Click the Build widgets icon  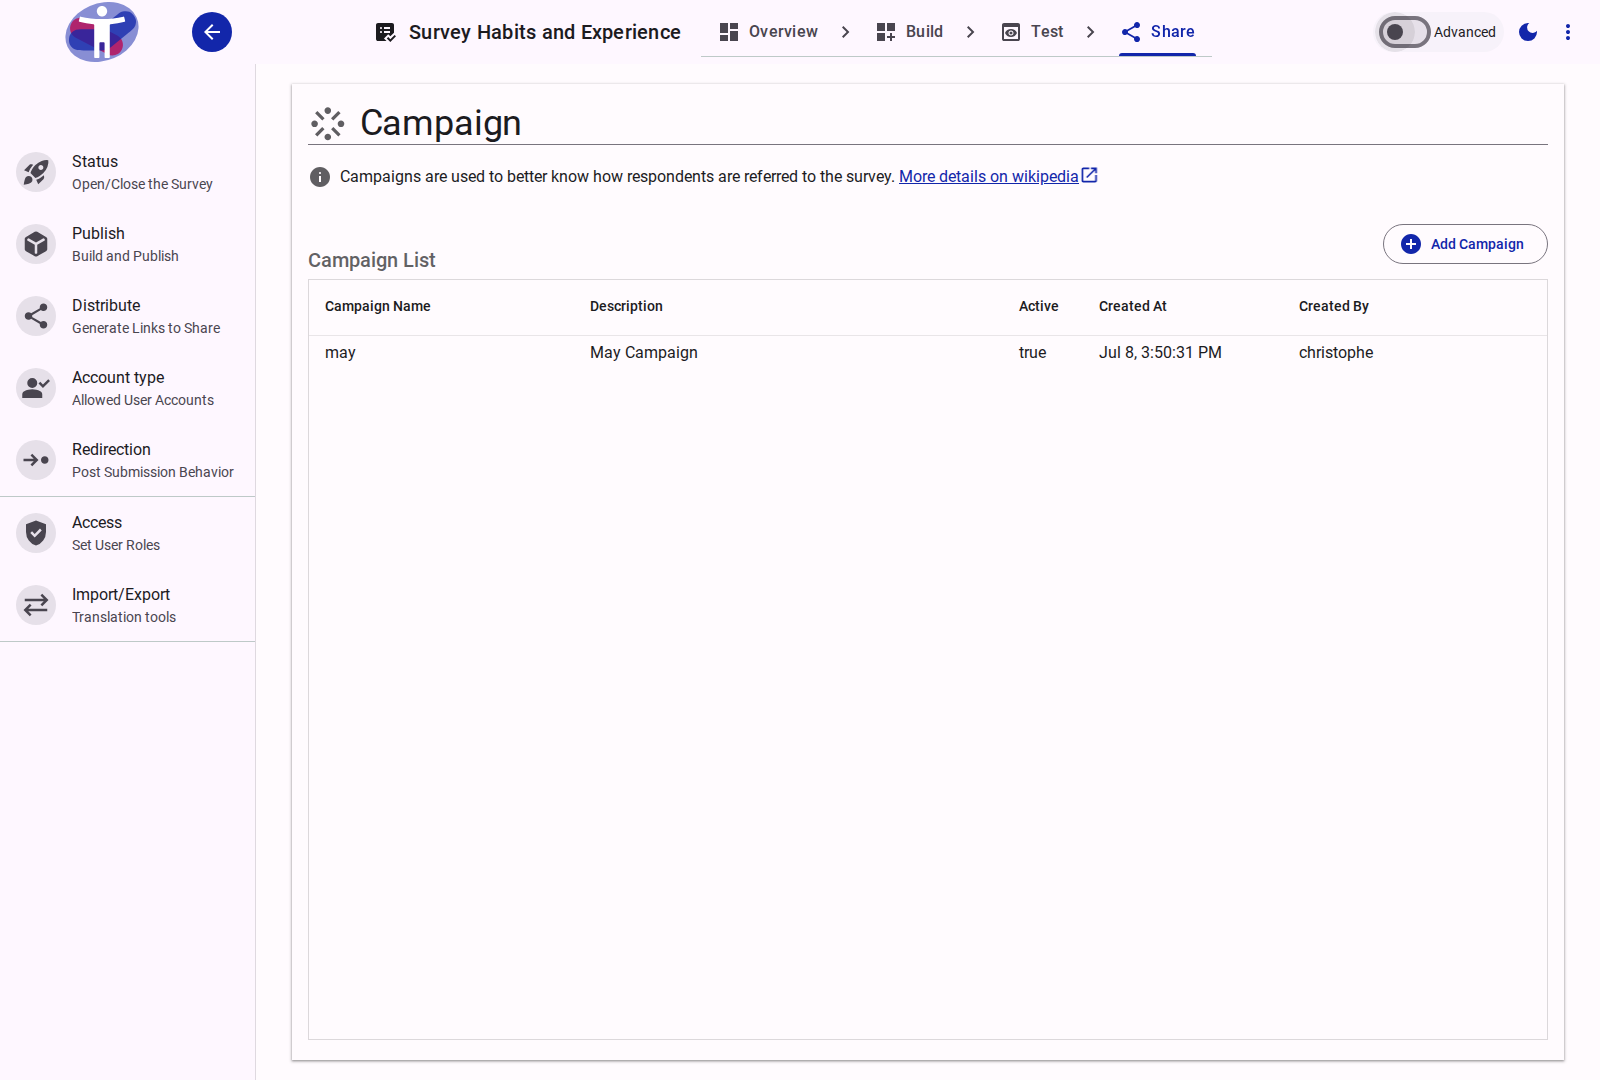886,32
